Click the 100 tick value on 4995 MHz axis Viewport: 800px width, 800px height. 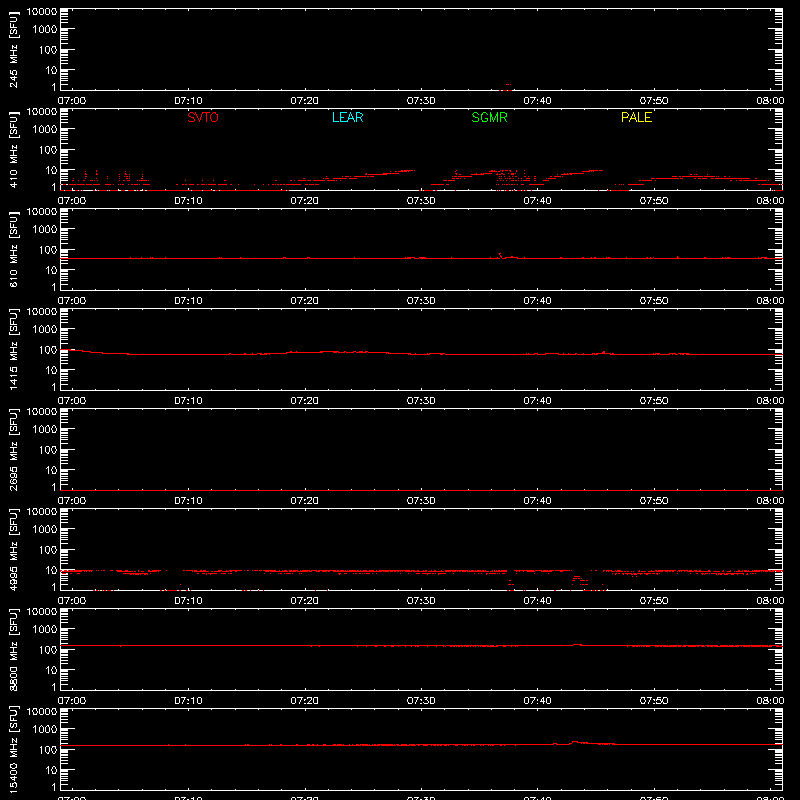(x=48, y=550)
